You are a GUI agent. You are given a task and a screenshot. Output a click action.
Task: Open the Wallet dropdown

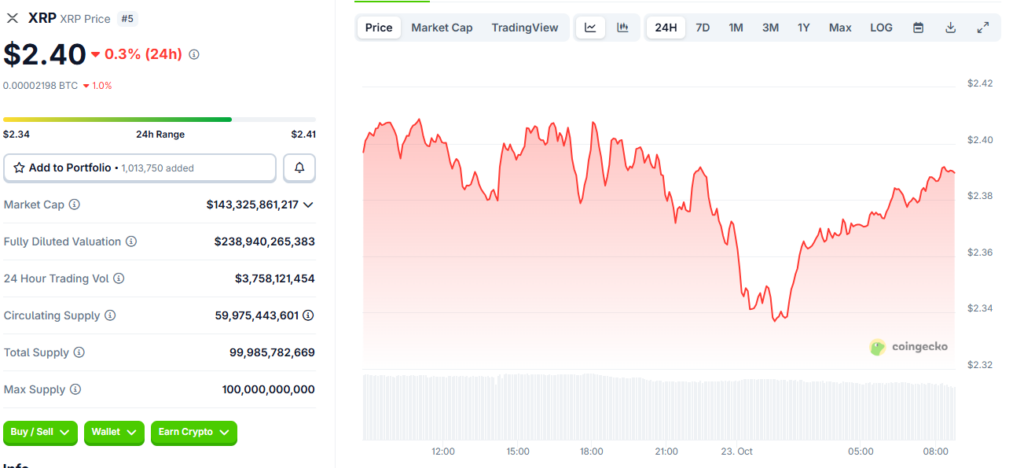click(113, 432)
